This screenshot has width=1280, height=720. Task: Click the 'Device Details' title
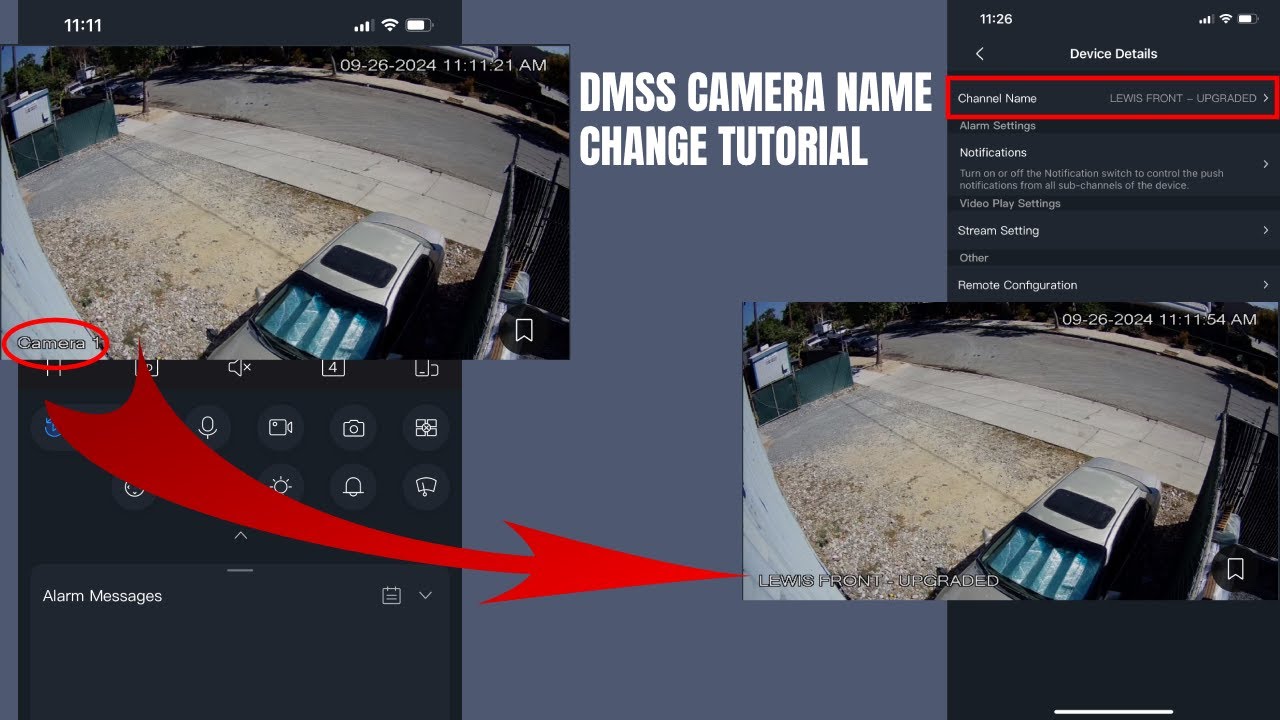[1113, 54]
